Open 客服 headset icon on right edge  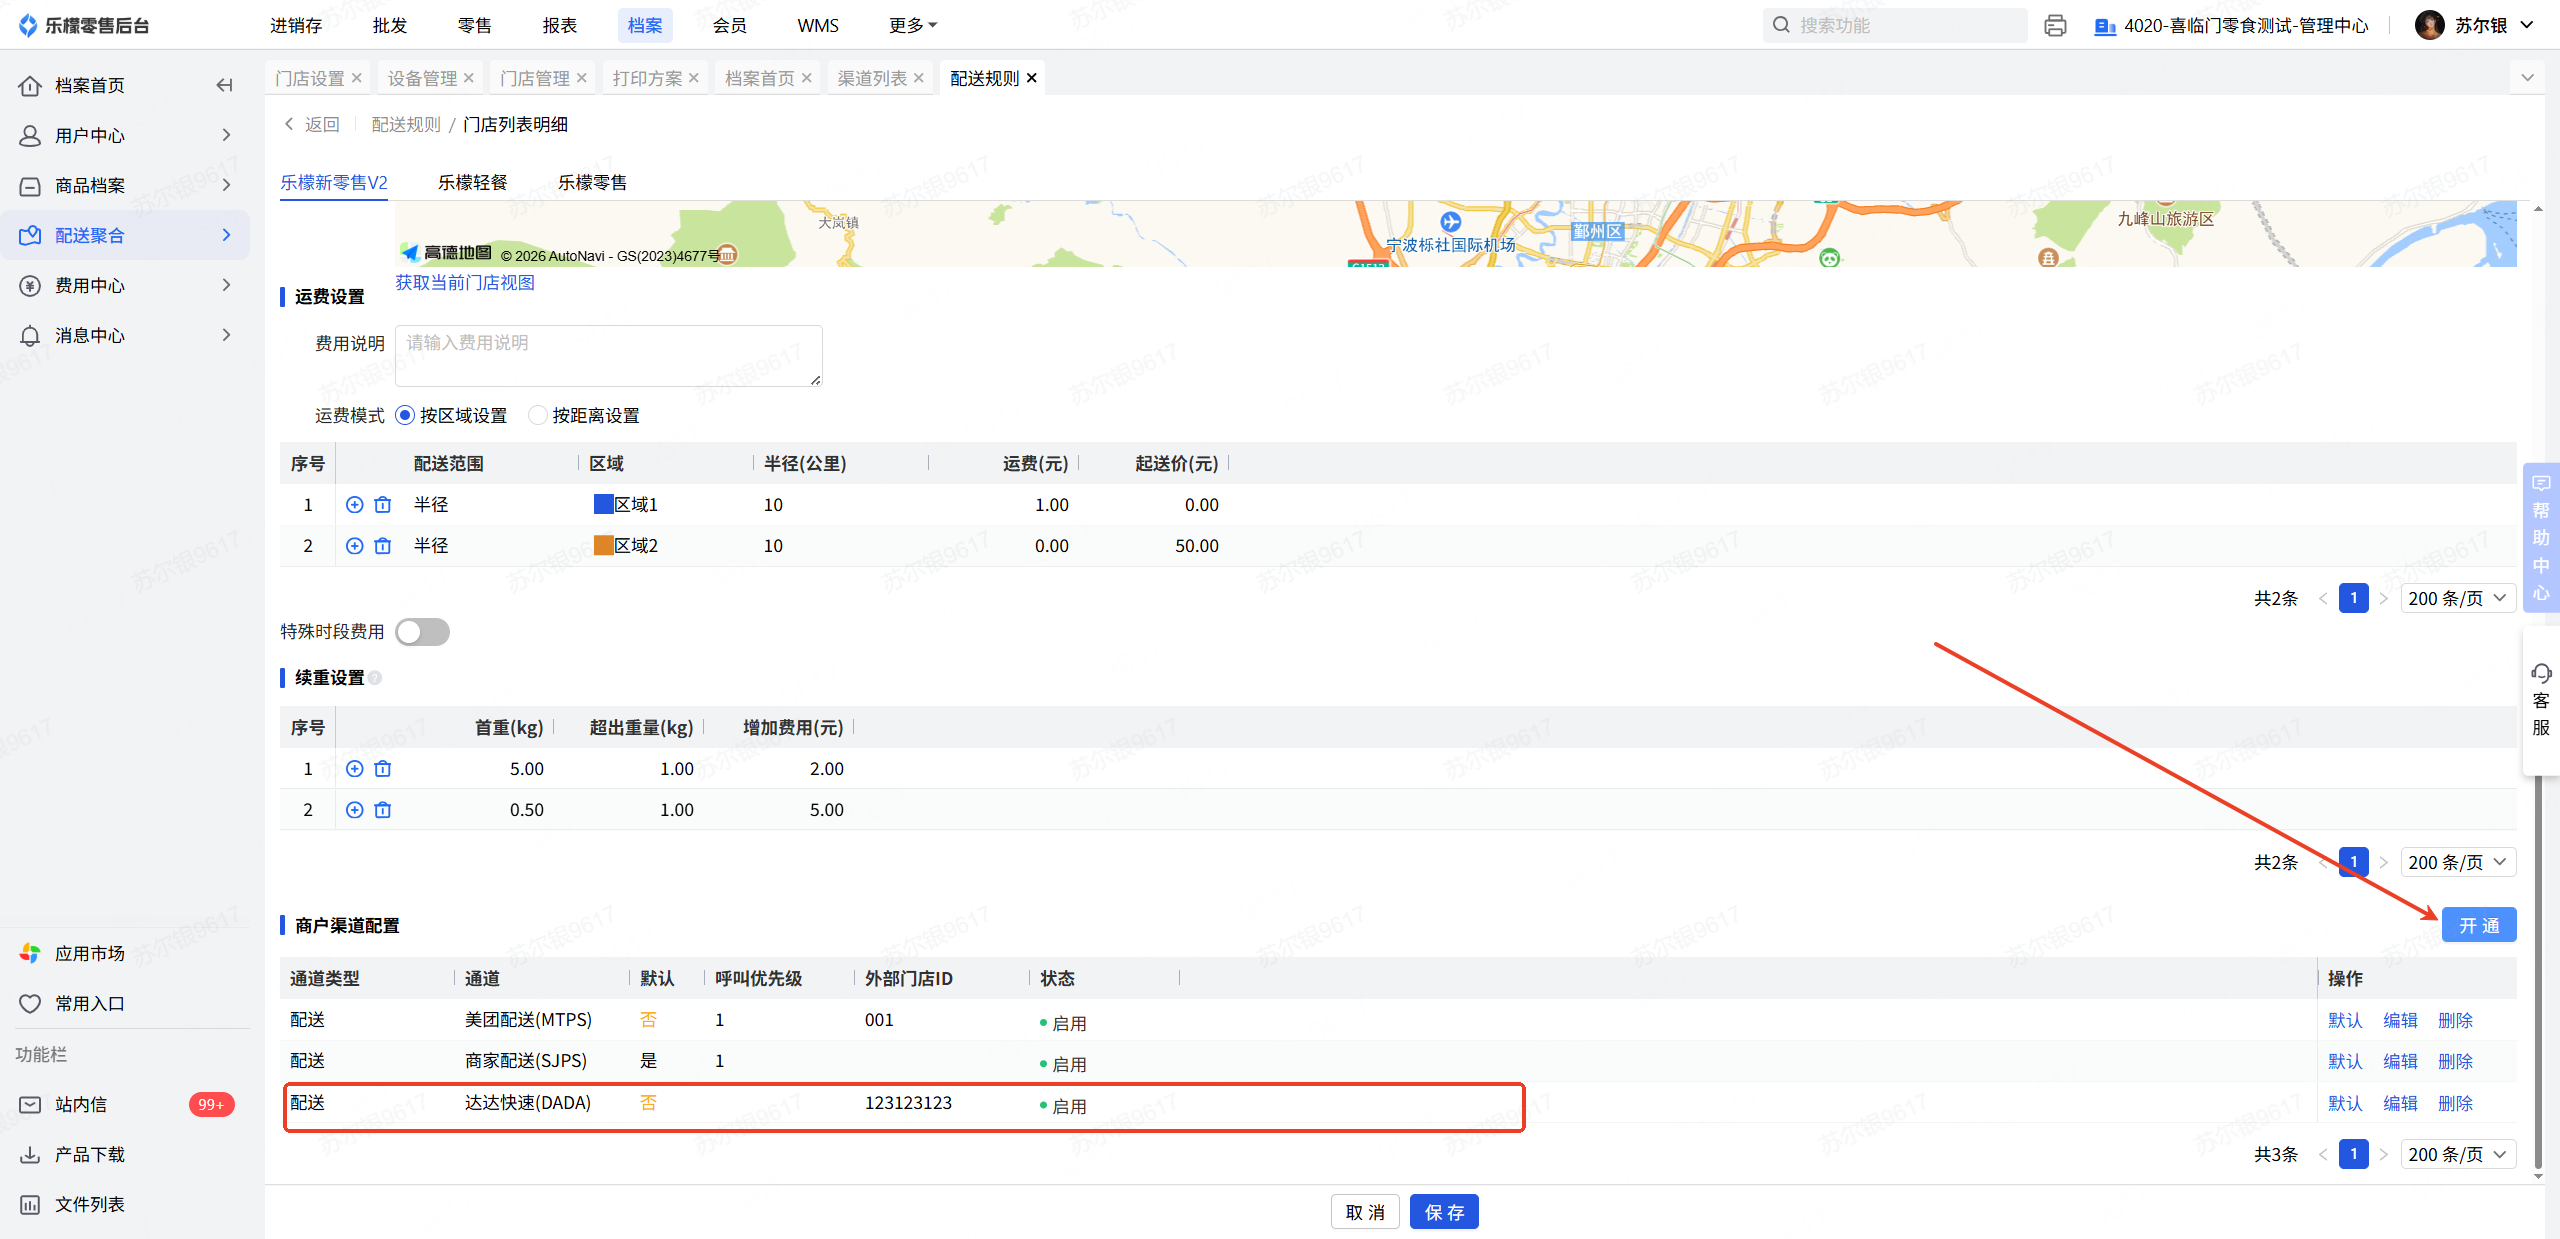click(2540, 673)
